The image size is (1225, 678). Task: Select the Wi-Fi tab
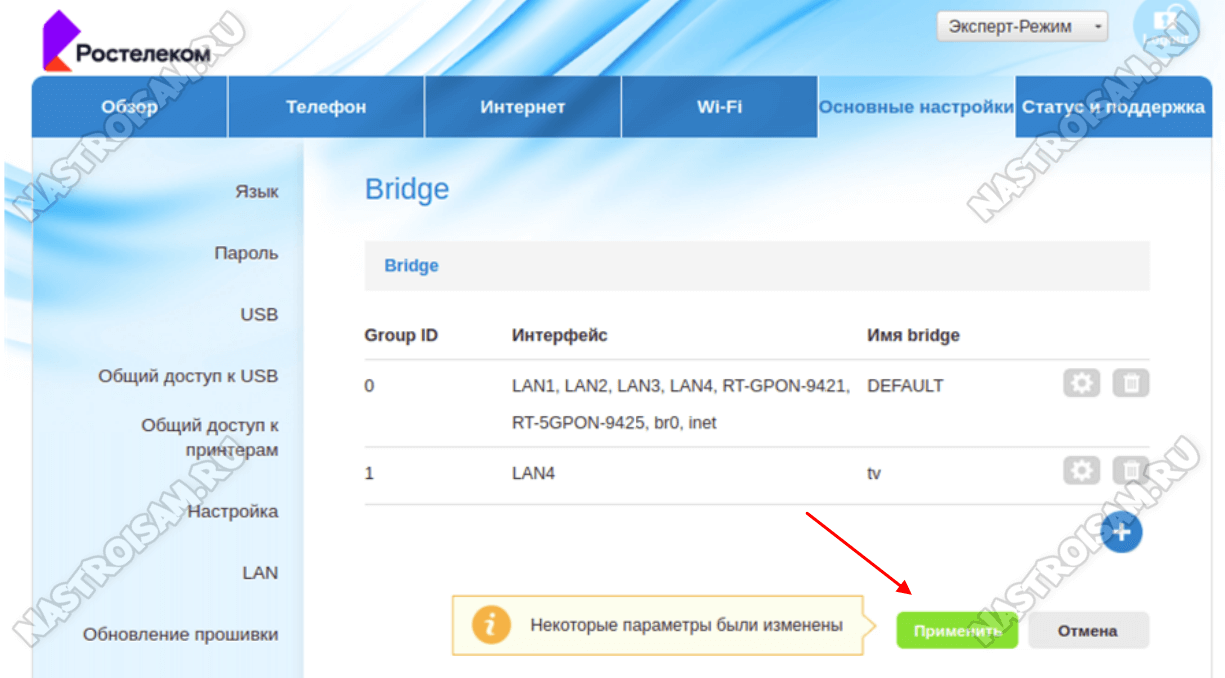pyautogui.click(x=719, y=107)
